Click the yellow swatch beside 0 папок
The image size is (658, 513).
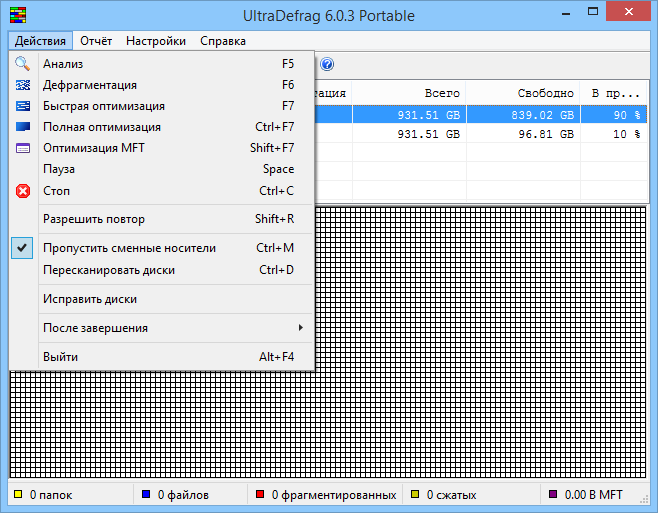[18, 494]
